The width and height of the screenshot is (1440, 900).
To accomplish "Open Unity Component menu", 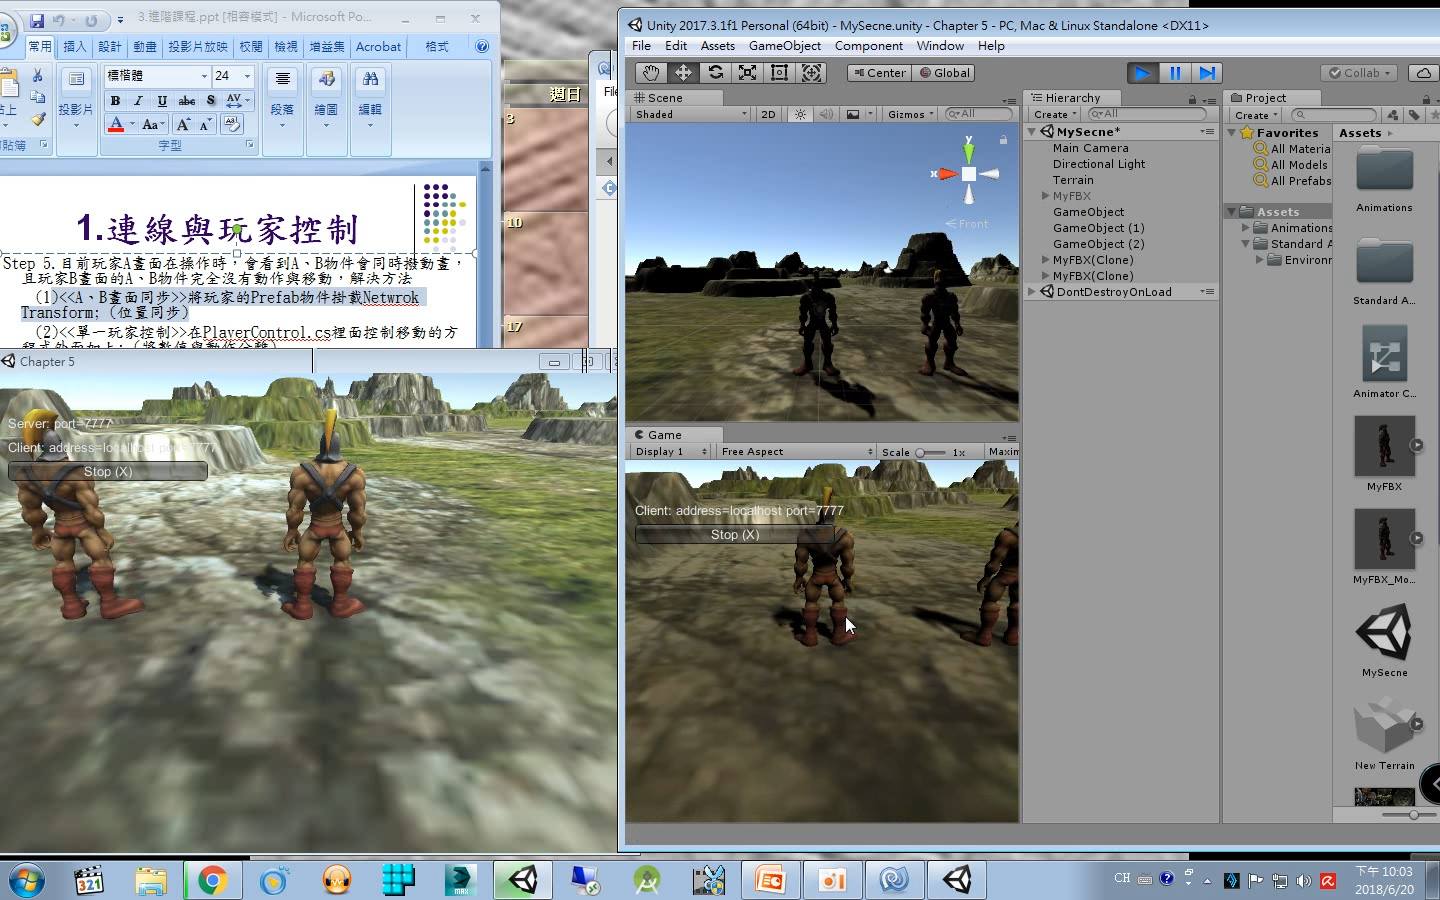I will tap(868, 46).
